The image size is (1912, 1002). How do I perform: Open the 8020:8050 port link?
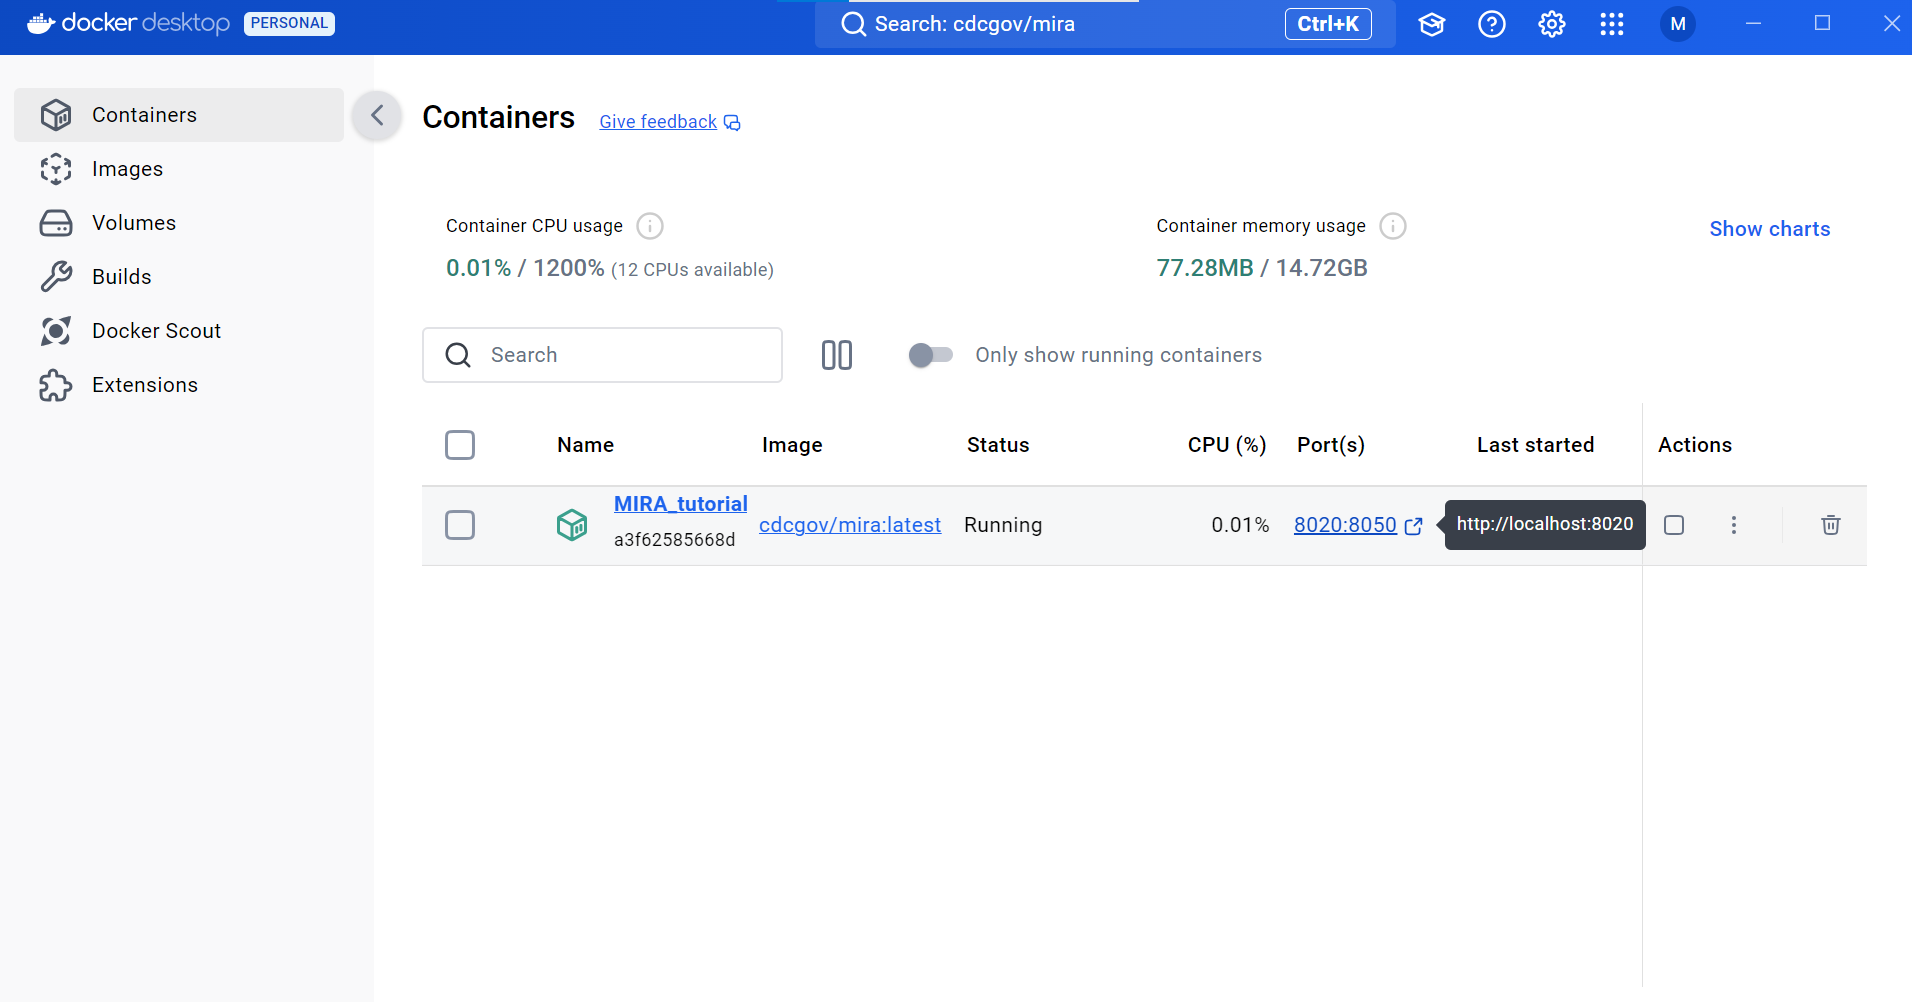click(1345, 525)
